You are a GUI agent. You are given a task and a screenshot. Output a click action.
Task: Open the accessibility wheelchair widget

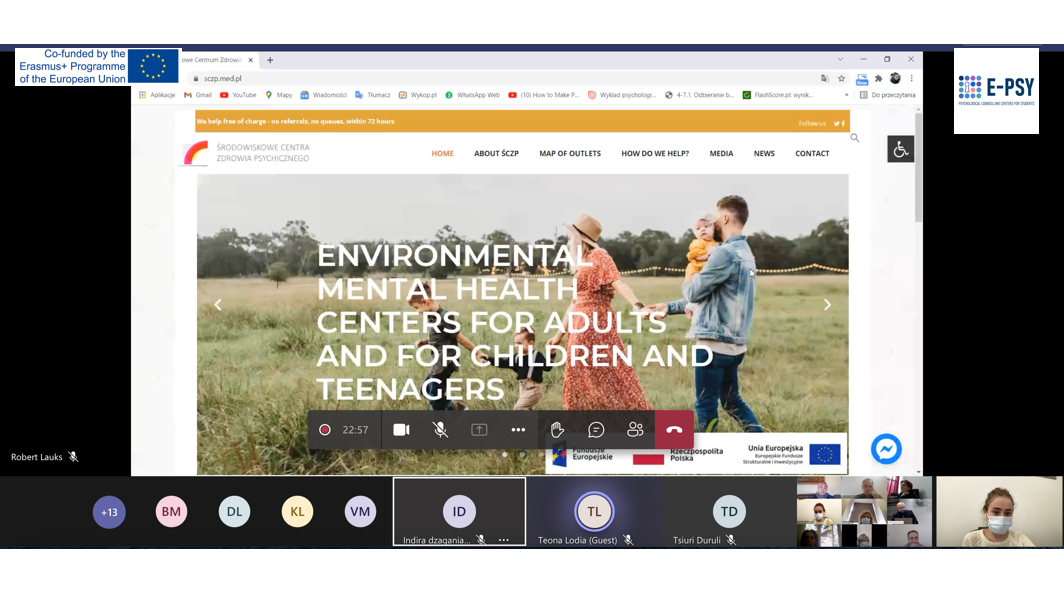click(900, 149)
